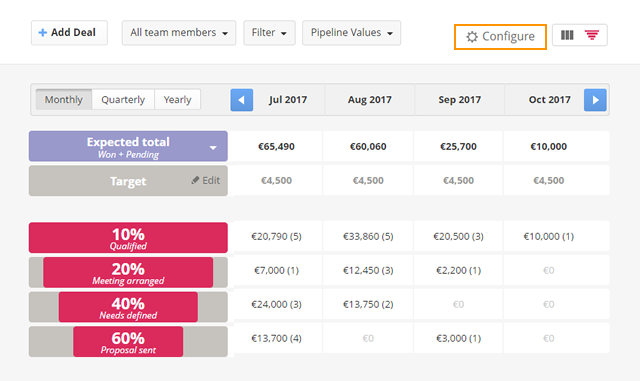
Task: Click the 40% Needs defined funnel bar
Action: [x=128, y=307]
